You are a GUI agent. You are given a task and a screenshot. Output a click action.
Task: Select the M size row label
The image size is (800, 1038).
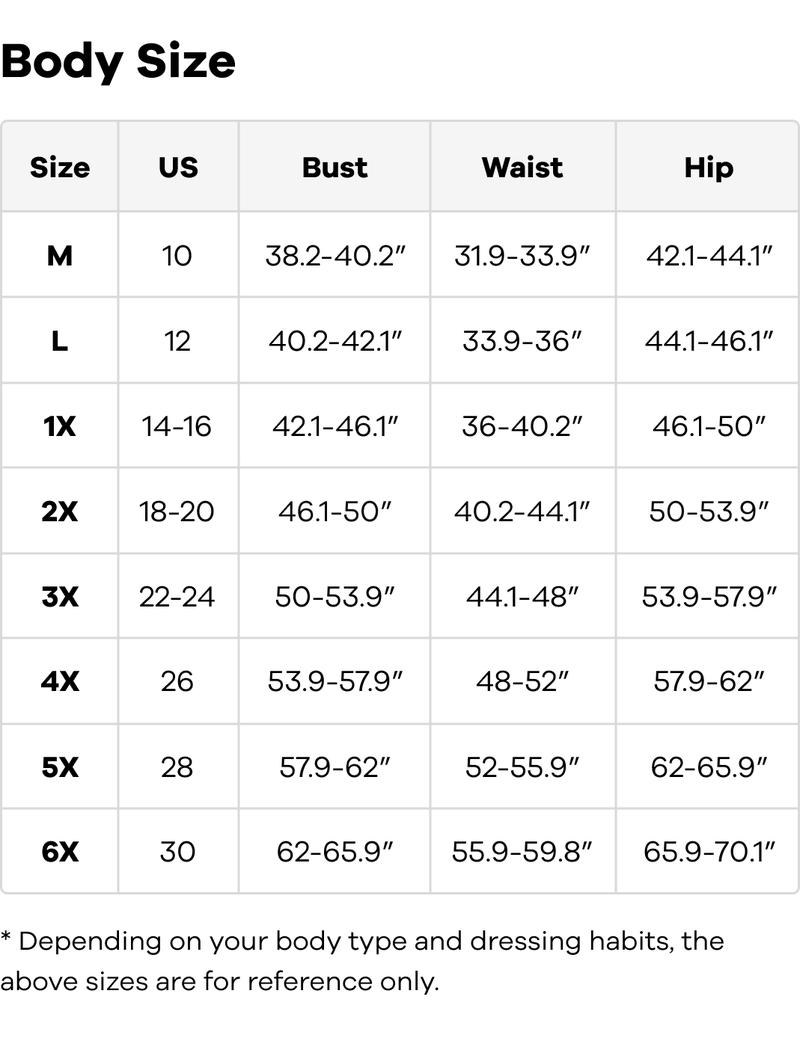point(60,255)
